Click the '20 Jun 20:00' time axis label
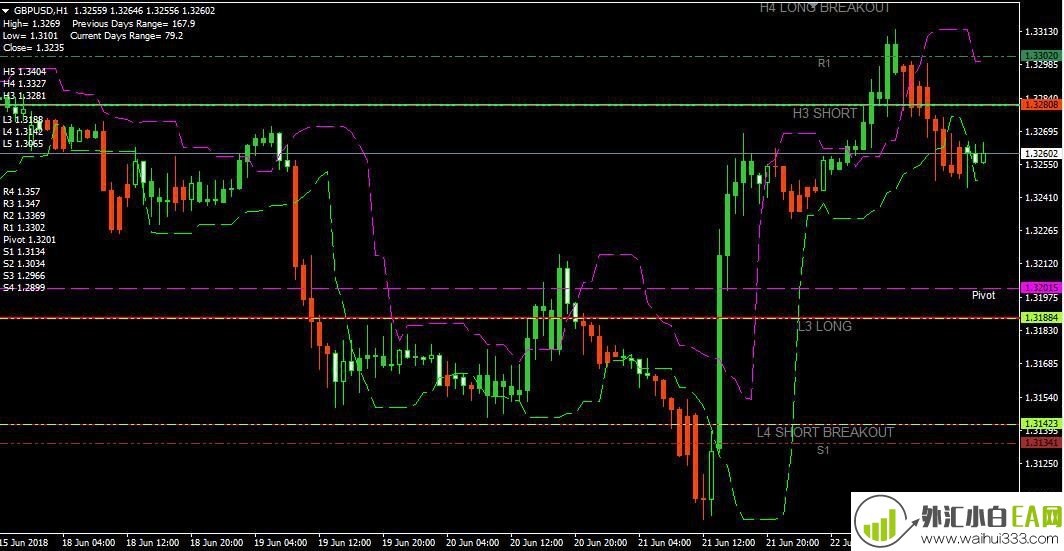 (x=601, y=544)
